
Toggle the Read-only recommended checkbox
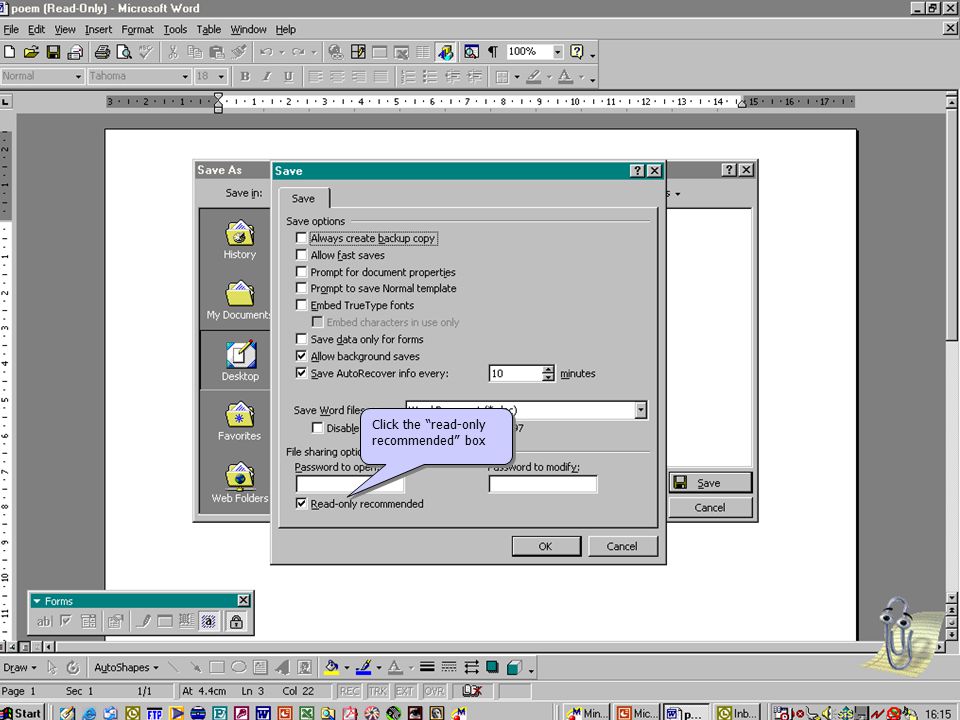[301, 503]
